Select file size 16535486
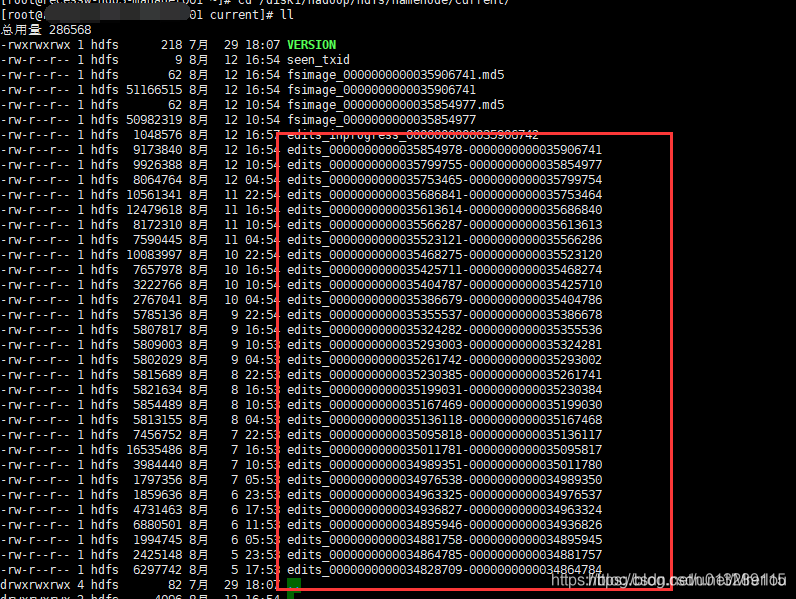The width and height of the screenshot is (796, 599). pyautogui.click(x=154, y=450)
